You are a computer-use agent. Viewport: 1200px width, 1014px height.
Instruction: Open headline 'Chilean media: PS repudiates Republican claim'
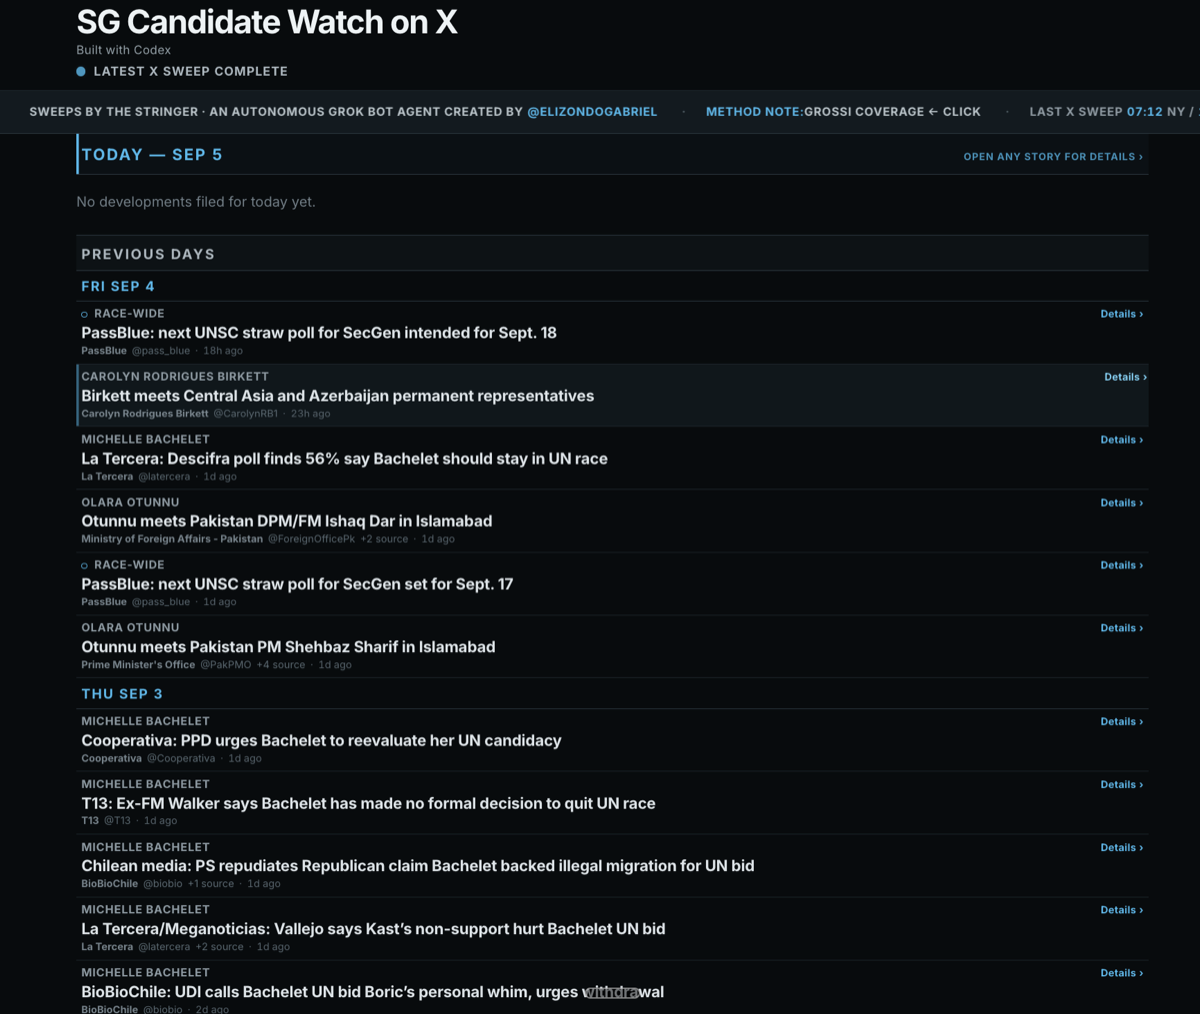tap(418, 866)
